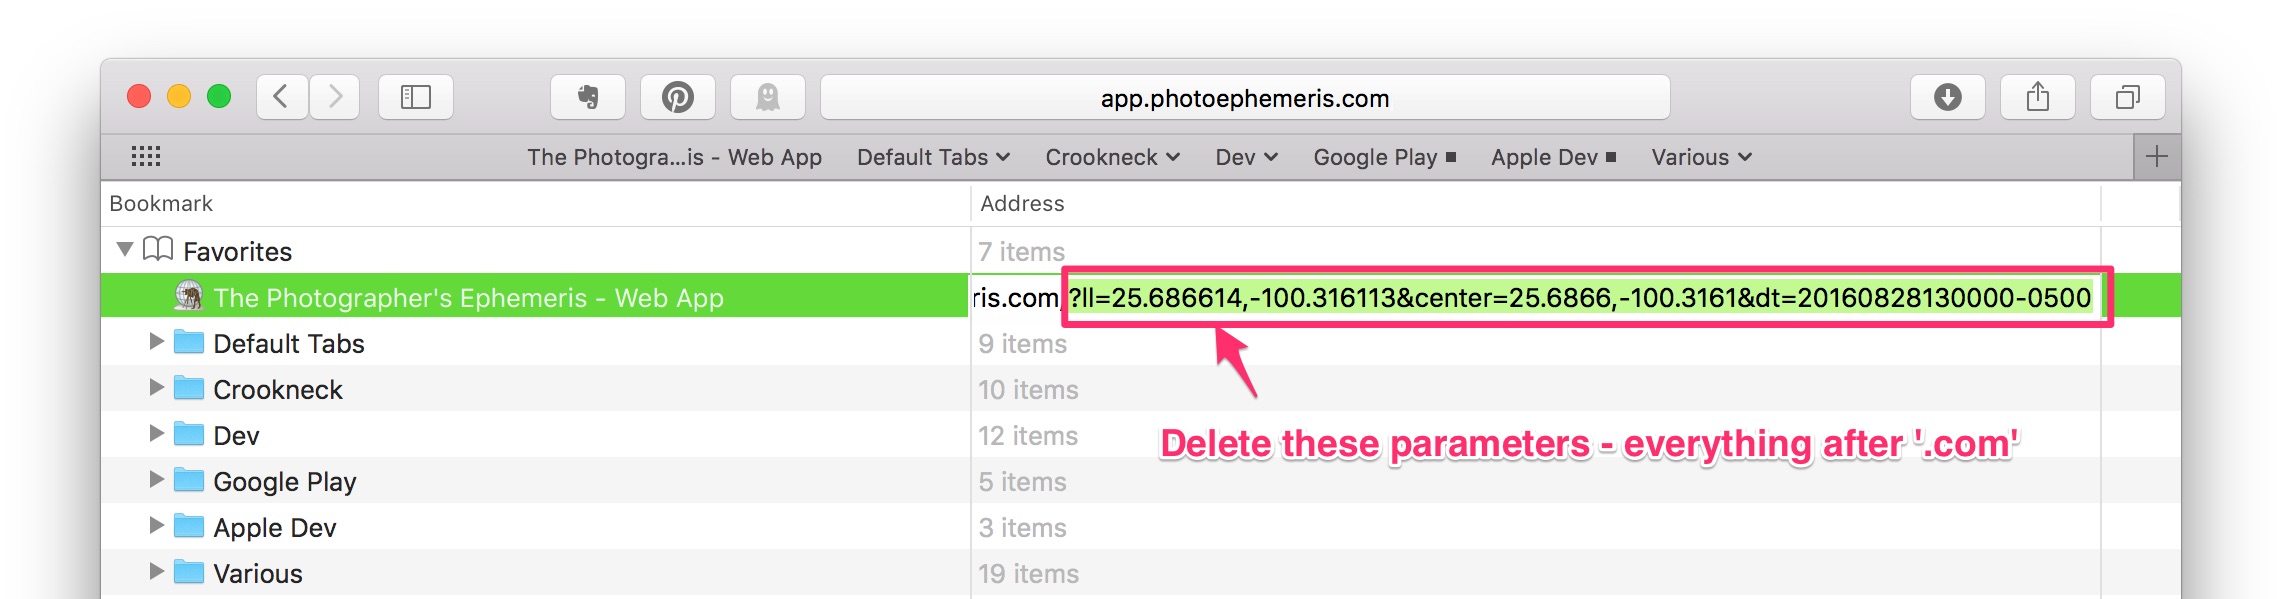This screenshot has height=599, width=2290.
Task: Open the Various favorites bar dropdown
Action: 1701,157
